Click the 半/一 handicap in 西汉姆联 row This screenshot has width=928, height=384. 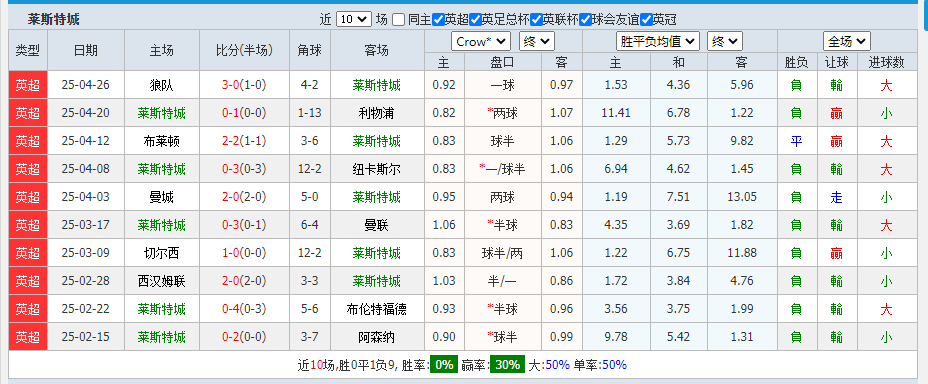[503, 281]
